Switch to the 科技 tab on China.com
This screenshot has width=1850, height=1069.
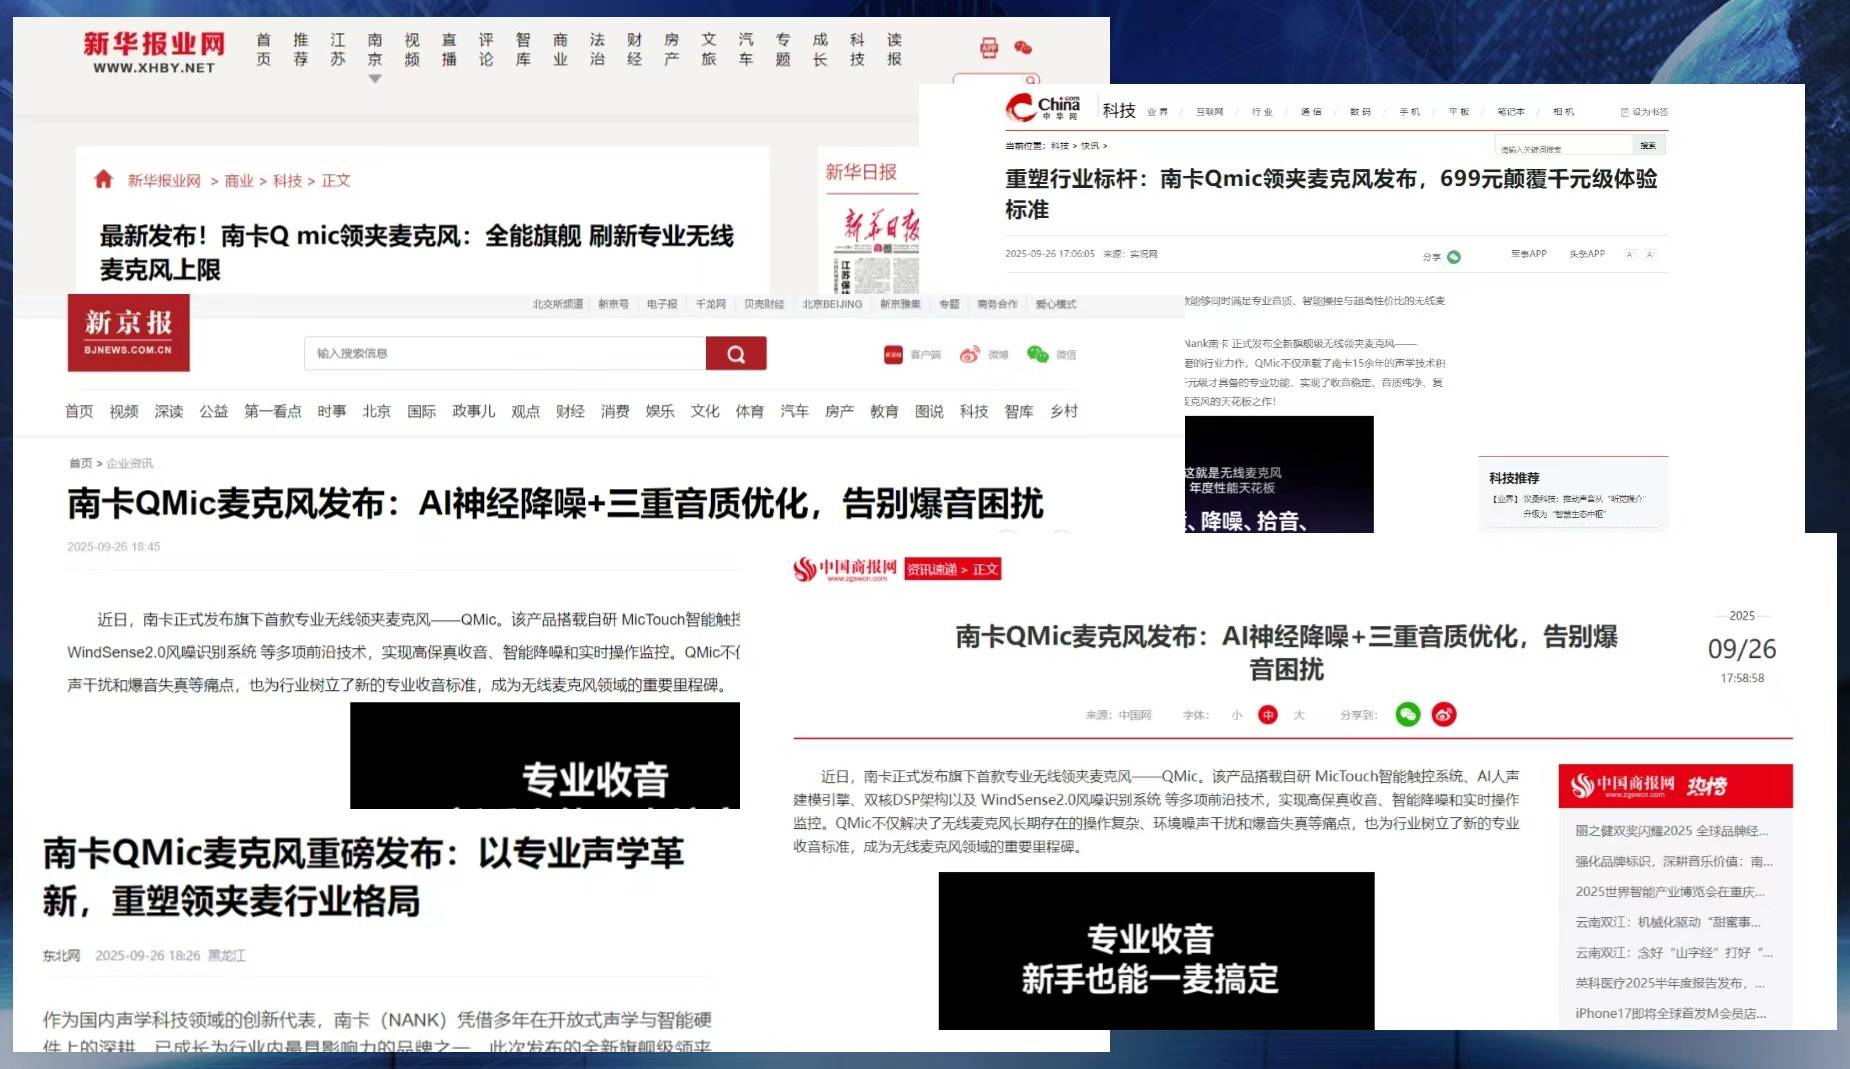coord(1119,111)
